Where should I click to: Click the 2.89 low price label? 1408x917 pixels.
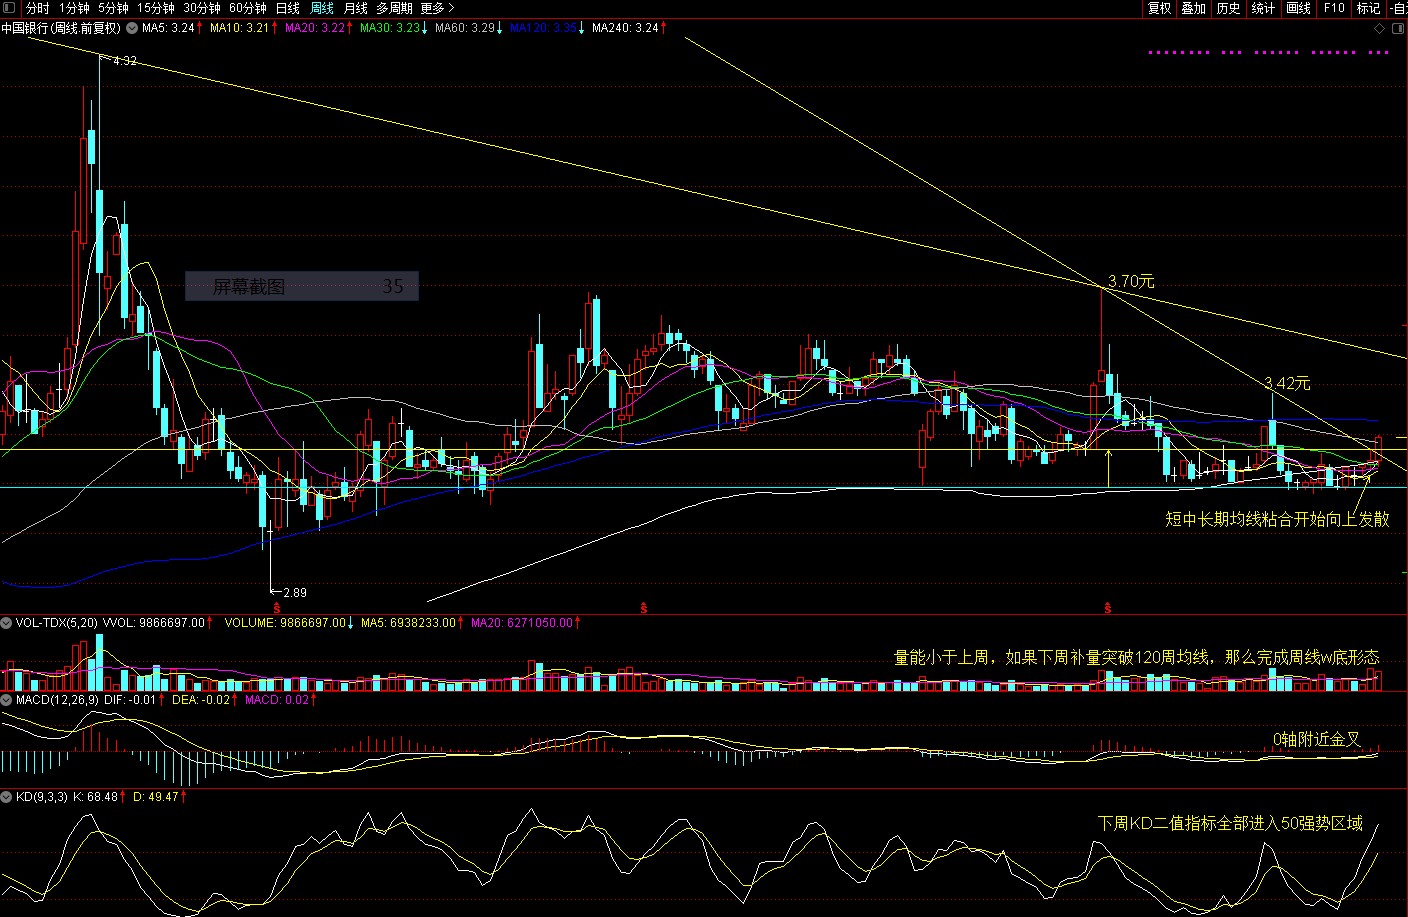pyautogui.click(x=295, y=593)
